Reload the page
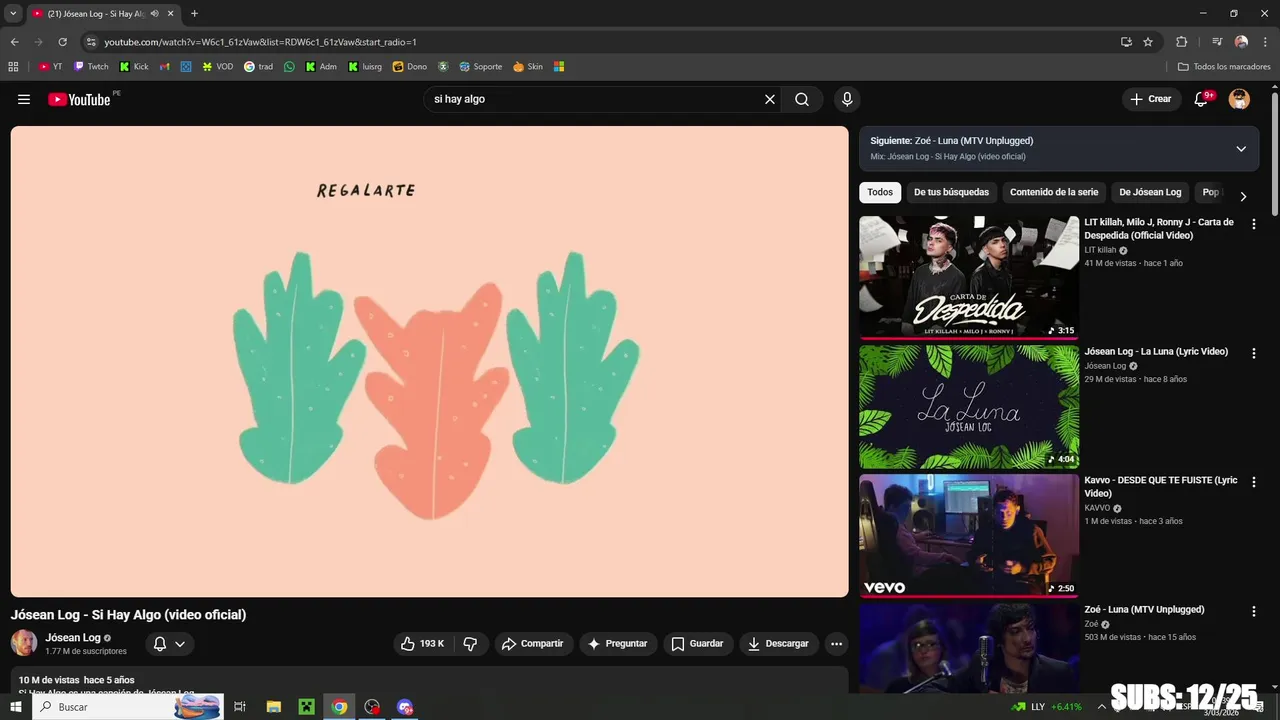This screenshot has height=720, width=1280. pos(62,42)
